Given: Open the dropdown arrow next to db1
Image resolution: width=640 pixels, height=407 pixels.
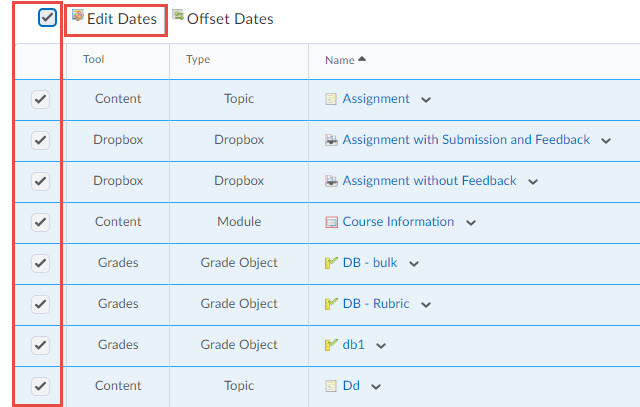Looking at the screenshot, I should (x=381, y=346).
